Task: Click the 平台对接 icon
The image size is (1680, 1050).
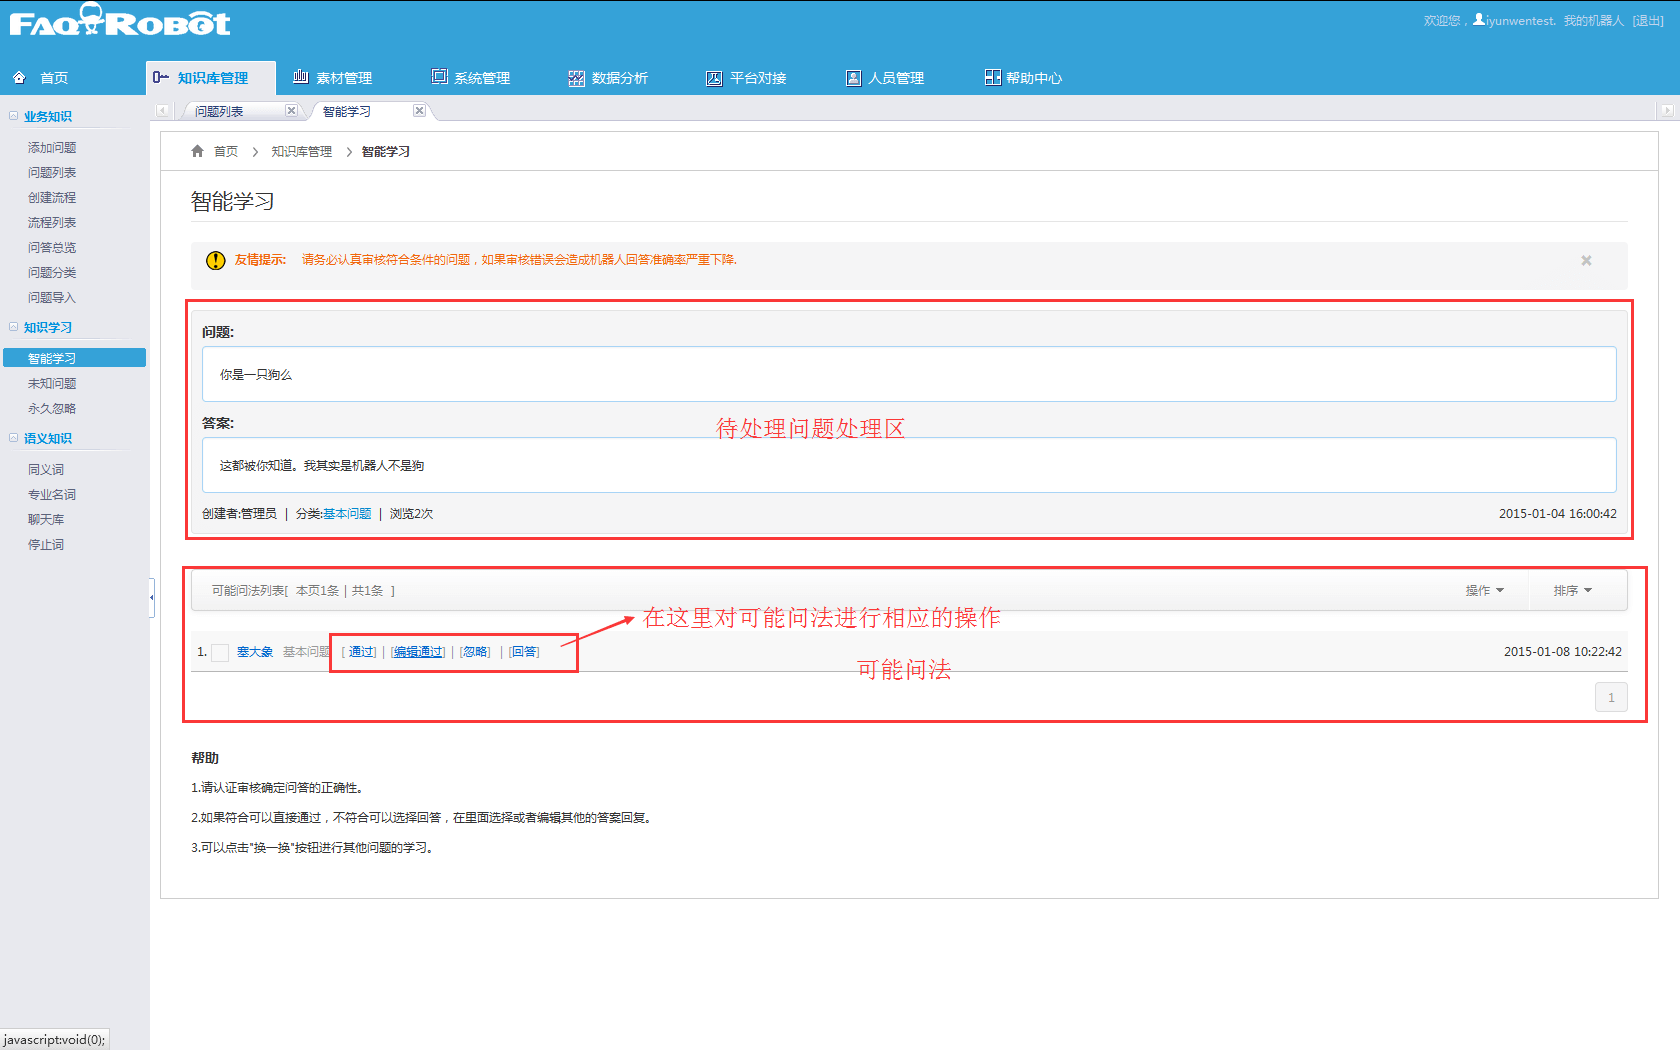Action: [714, 78]
